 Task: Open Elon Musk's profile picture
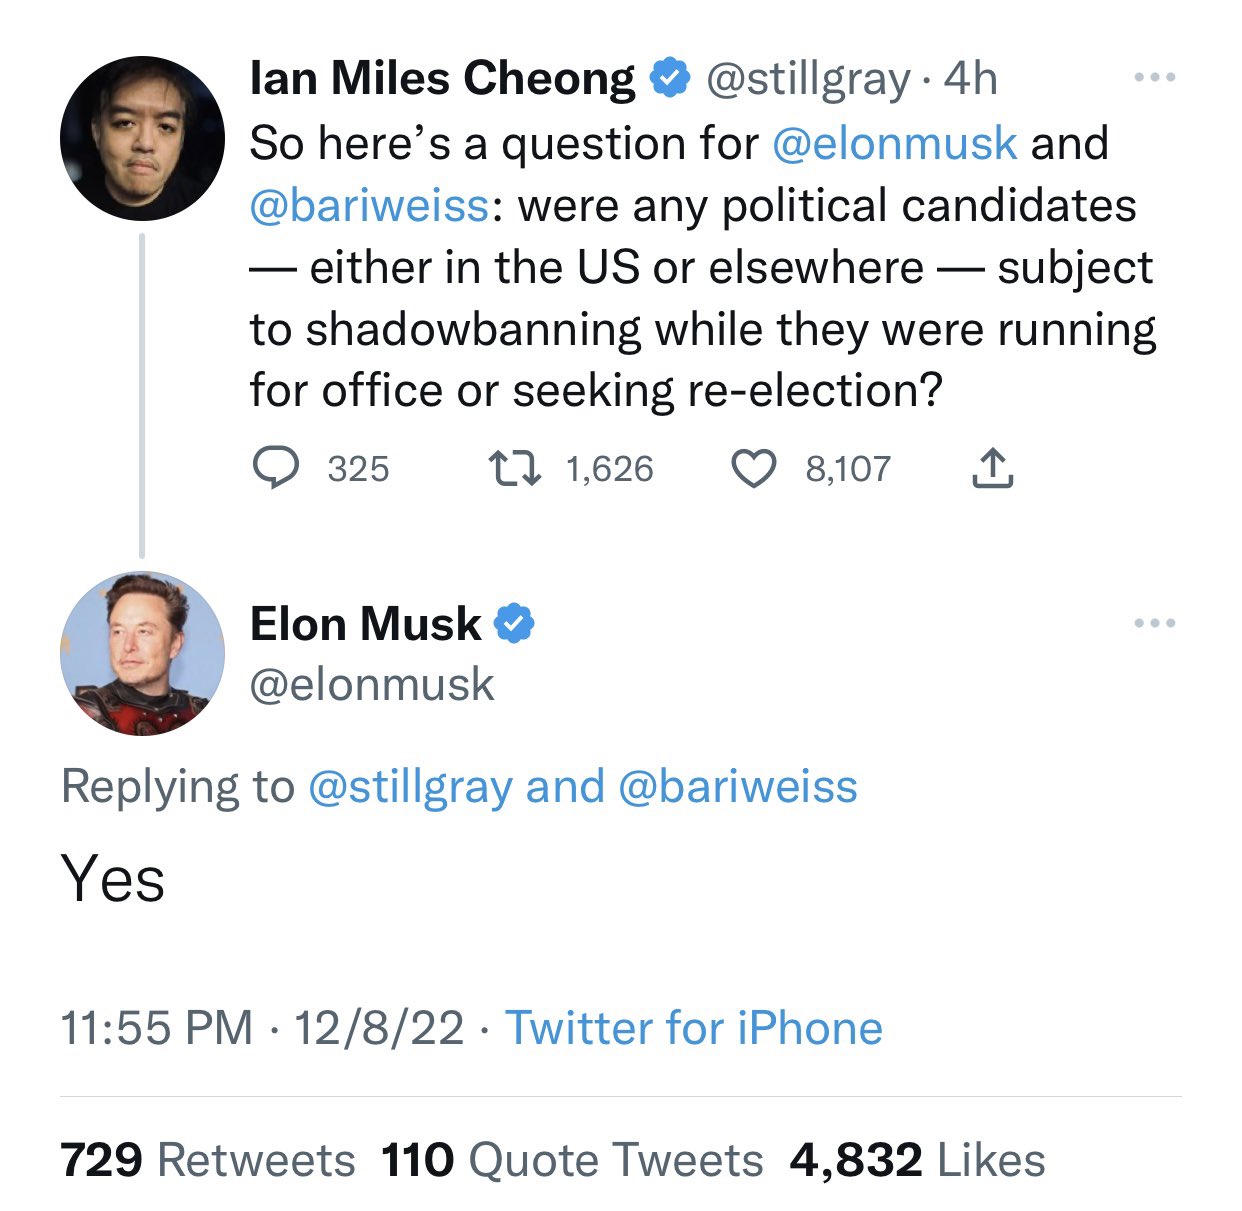tap(142, 654)
